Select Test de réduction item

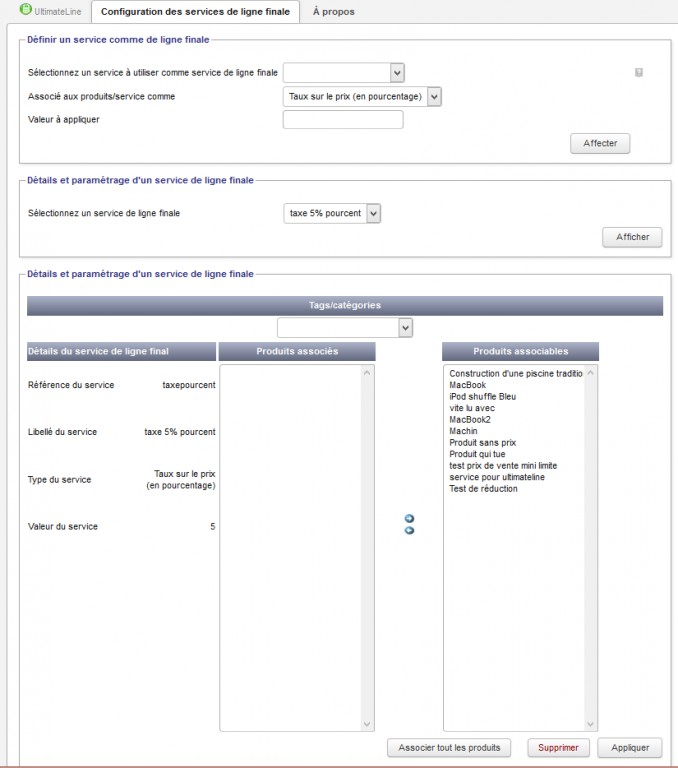click(484, 489)
